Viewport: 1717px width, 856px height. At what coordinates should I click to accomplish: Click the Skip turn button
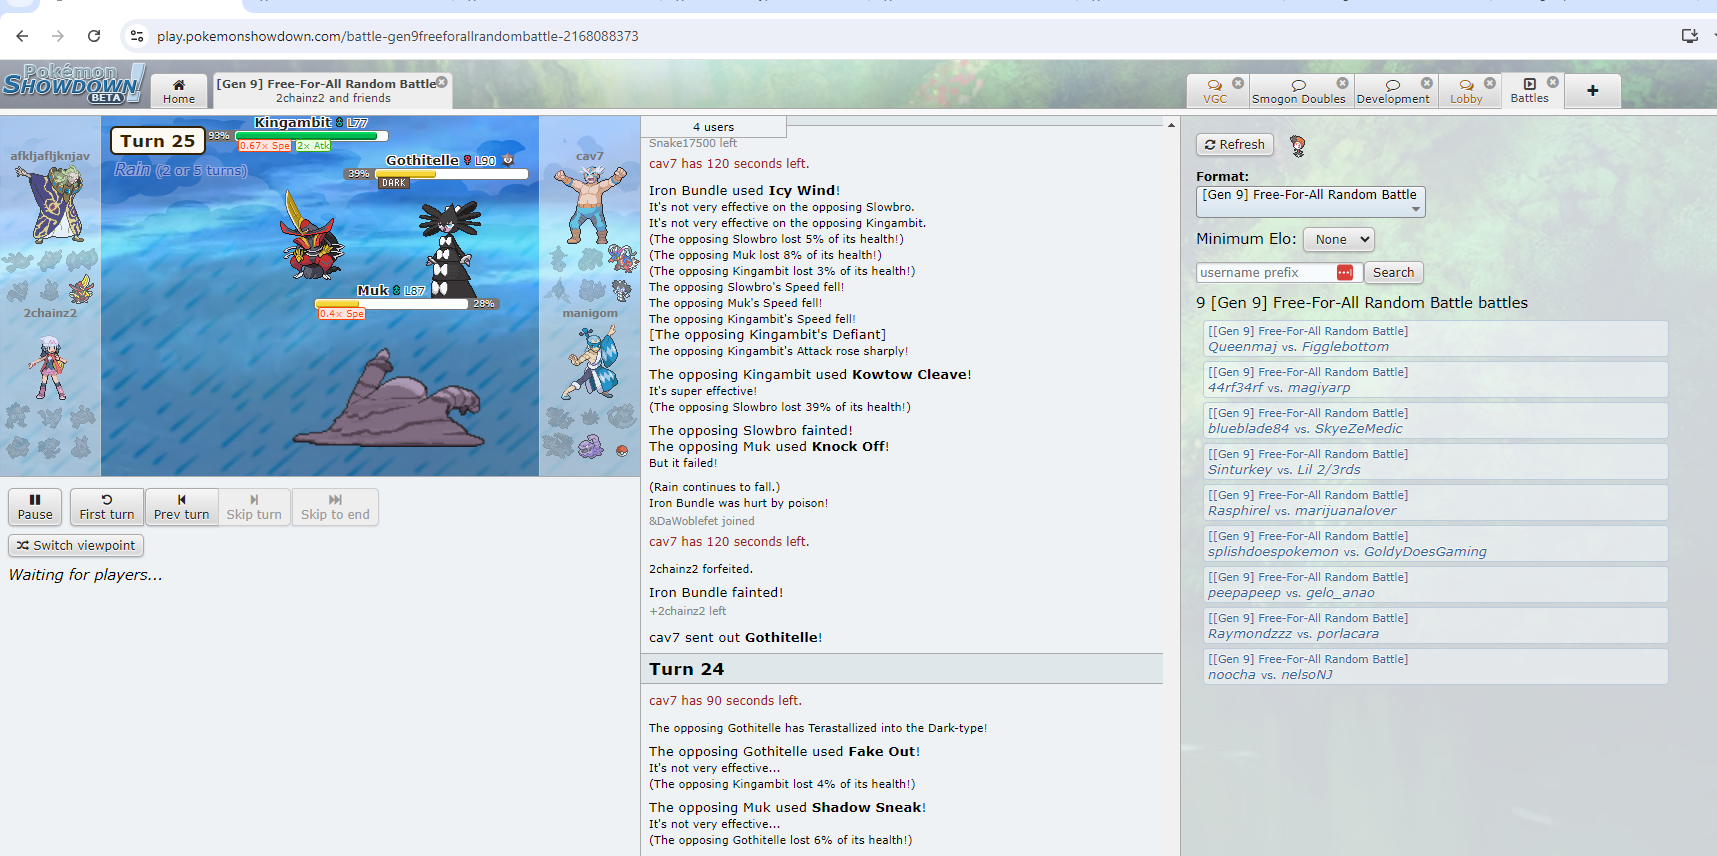coord(254,507)
